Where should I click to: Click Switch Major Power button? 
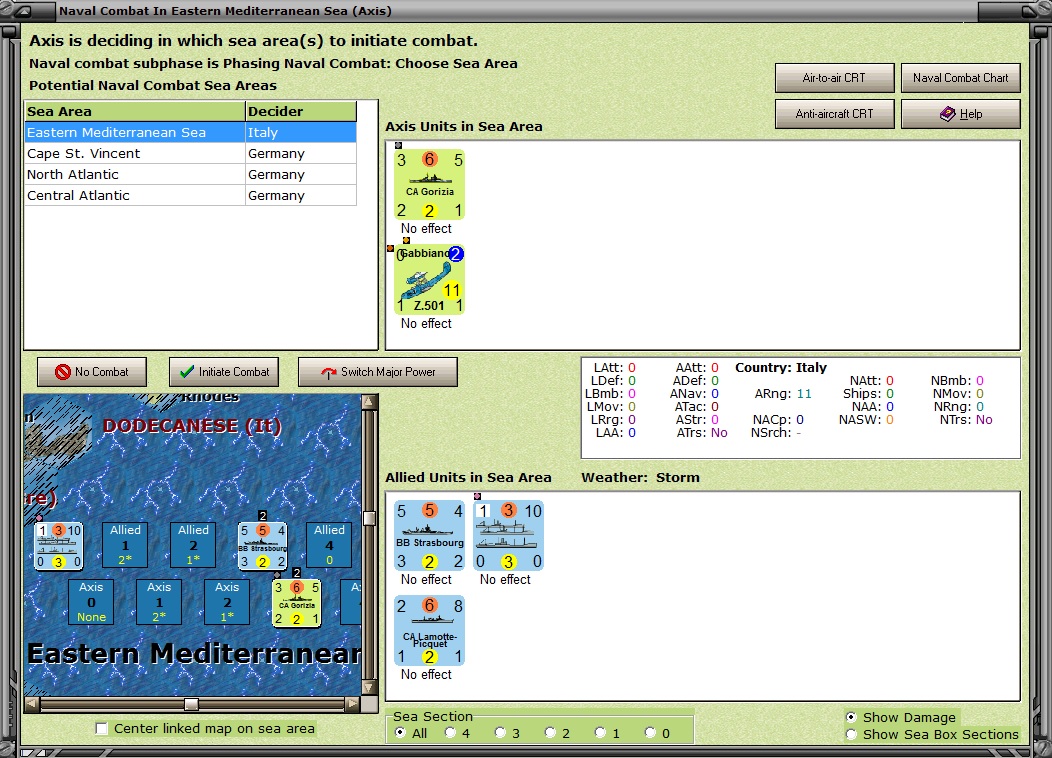pos(378,372)
